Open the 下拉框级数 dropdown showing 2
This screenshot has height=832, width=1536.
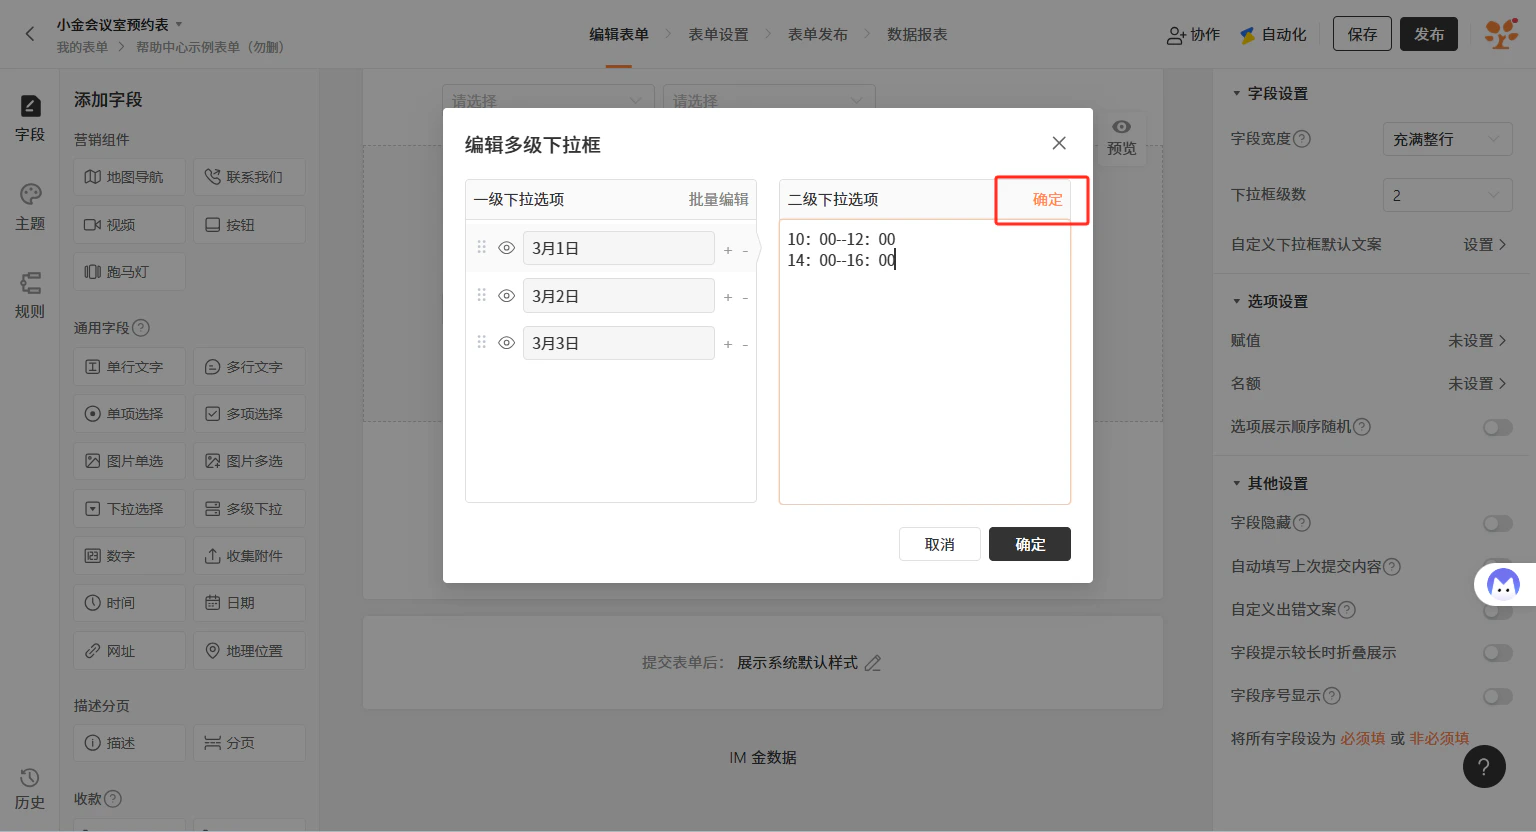[1447, 195]
